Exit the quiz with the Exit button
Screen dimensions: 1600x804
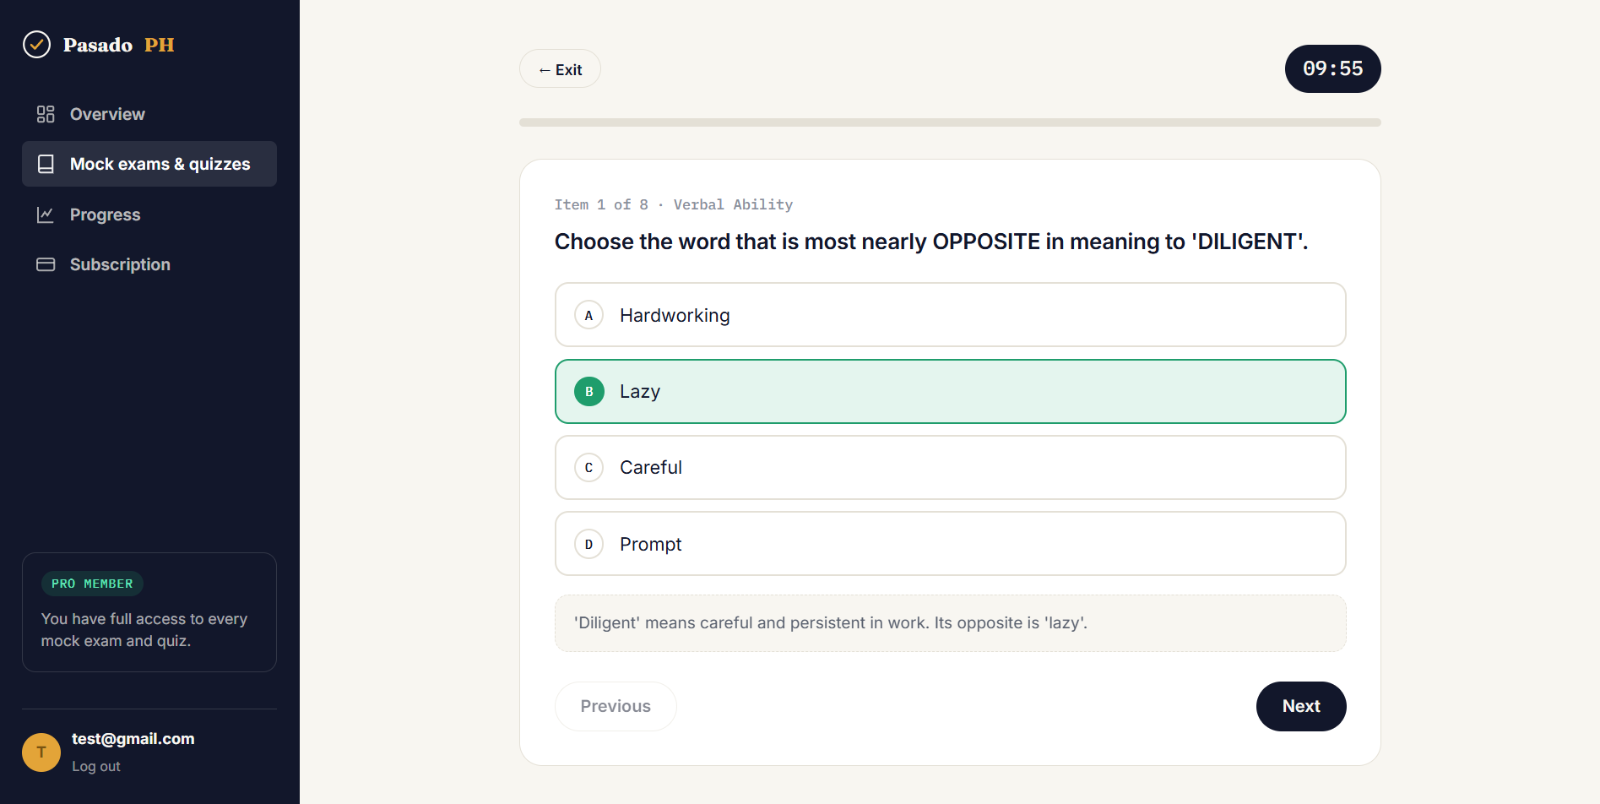(560, 69)
